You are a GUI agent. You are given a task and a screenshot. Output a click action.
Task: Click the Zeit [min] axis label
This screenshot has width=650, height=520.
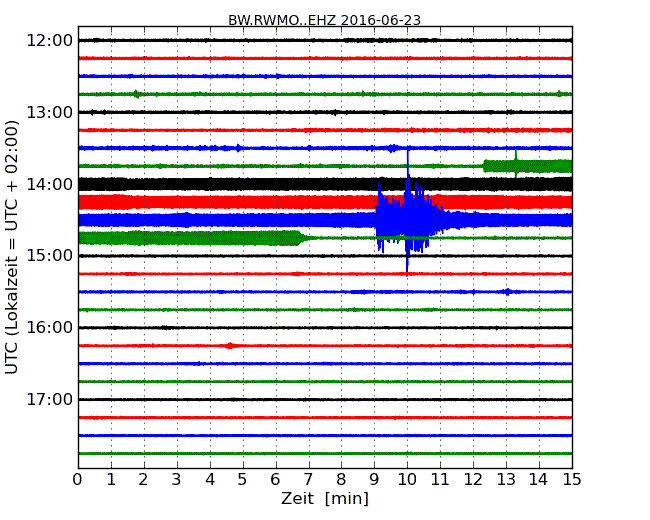[x=325, y=498]
